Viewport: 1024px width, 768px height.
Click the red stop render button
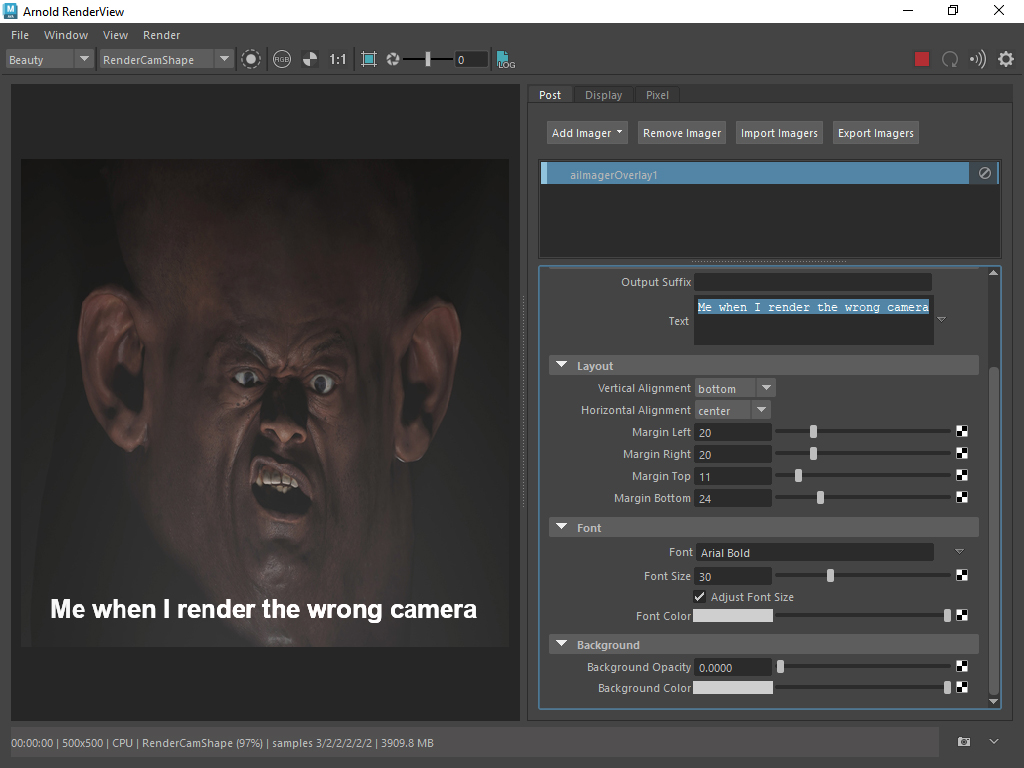point(922,59)
